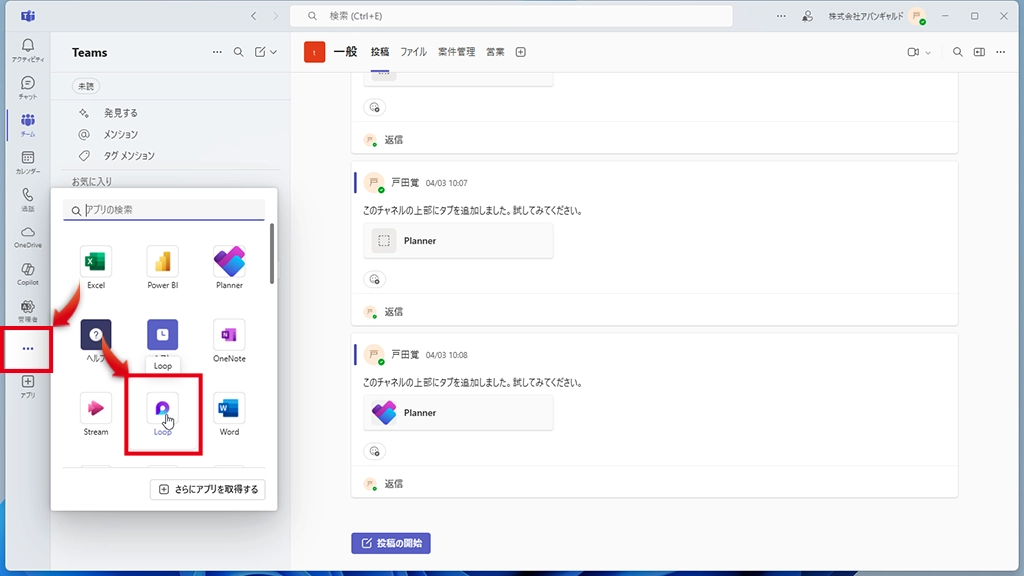1024x576 pixels.
Task: Expand the meet now dropdown chevron
Action: coord(927,52)
